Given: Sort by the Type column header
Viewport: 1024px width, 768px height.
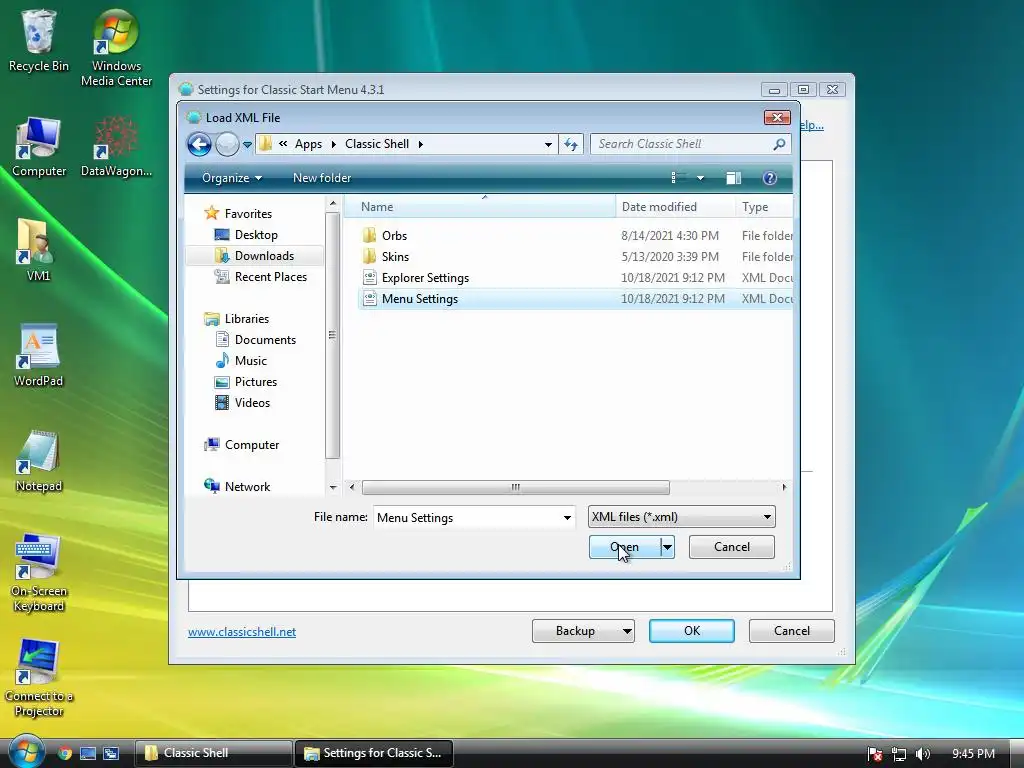Looking at the screenshot, I should pos(764,206).
